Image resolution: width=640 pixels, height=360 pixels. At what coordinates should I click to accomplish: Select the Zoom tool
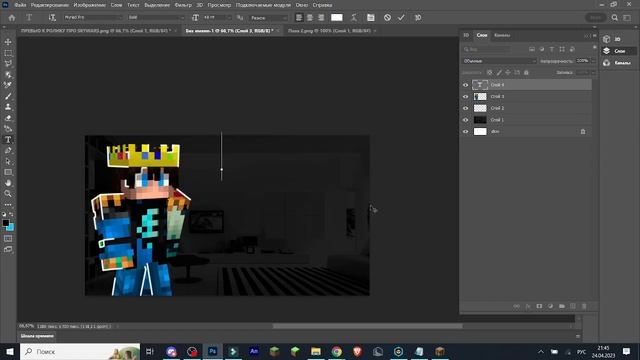click(8, 193)
